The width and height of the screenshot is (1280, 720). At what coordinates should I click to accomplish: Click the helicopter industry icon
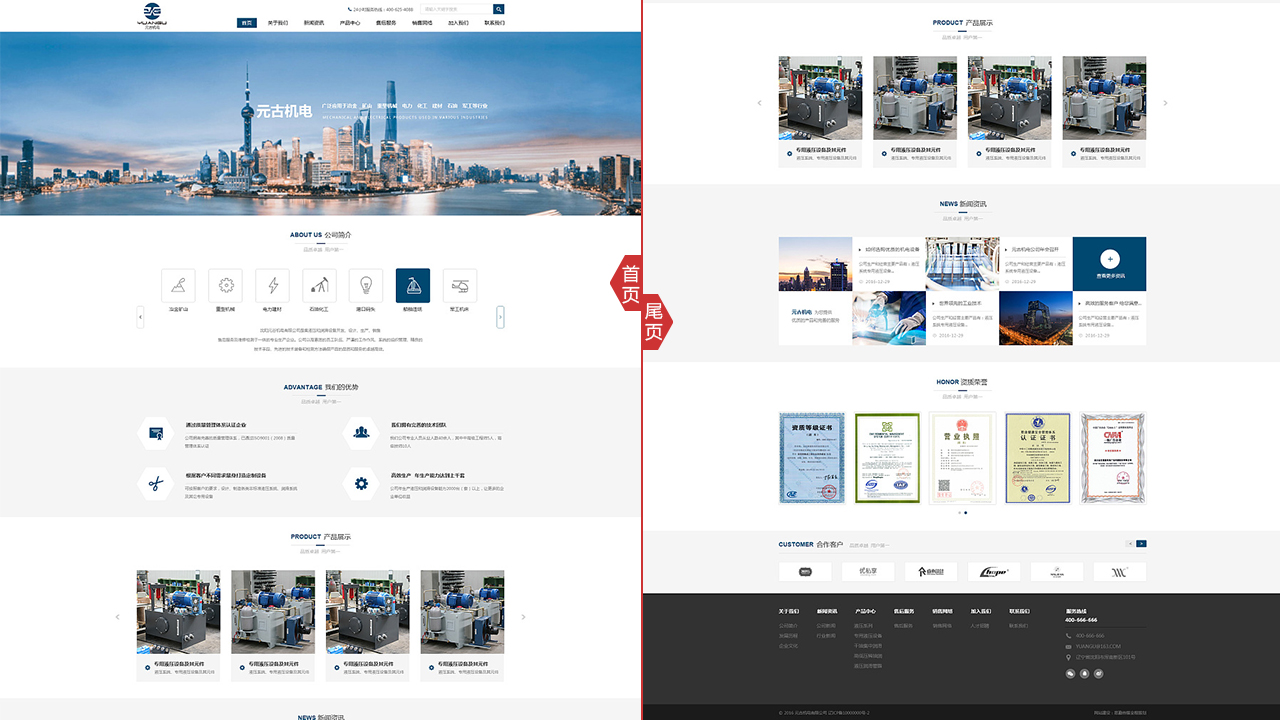click(460, 285)
